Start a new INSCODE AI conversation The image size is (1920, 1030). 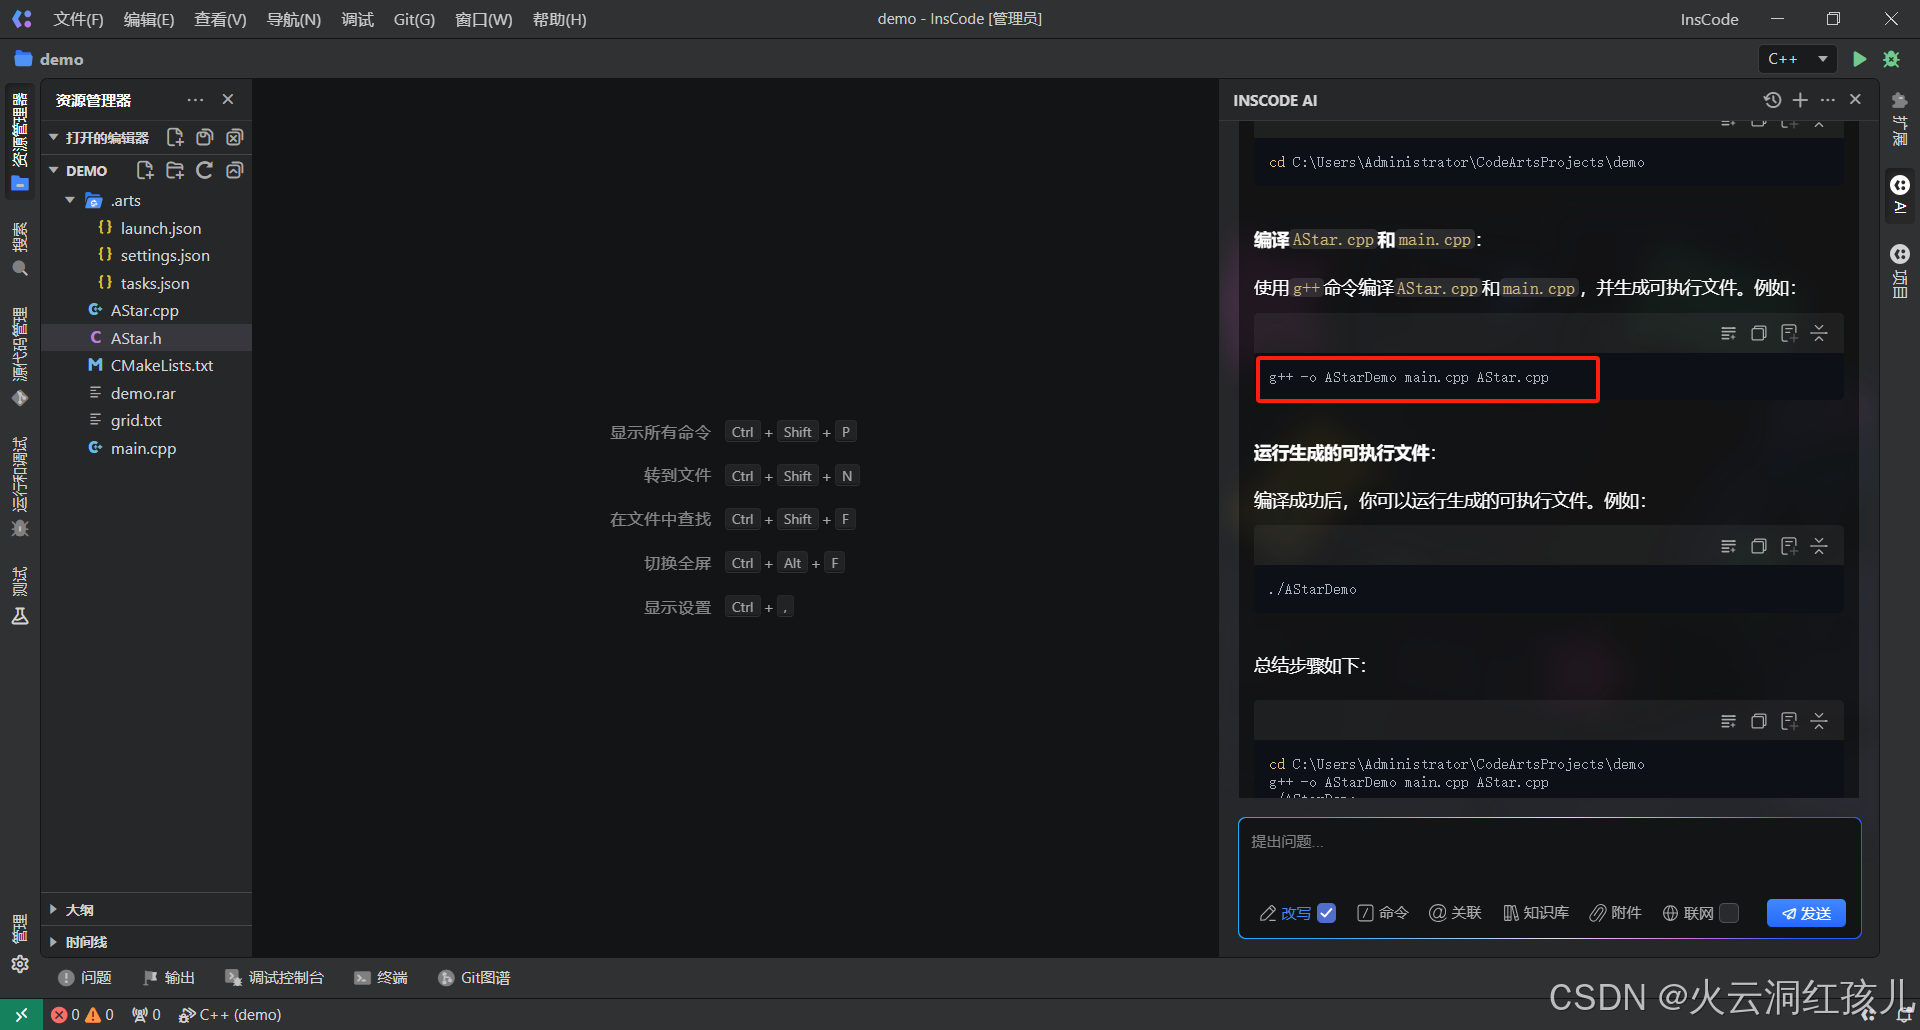click(x=1800, y=100)
